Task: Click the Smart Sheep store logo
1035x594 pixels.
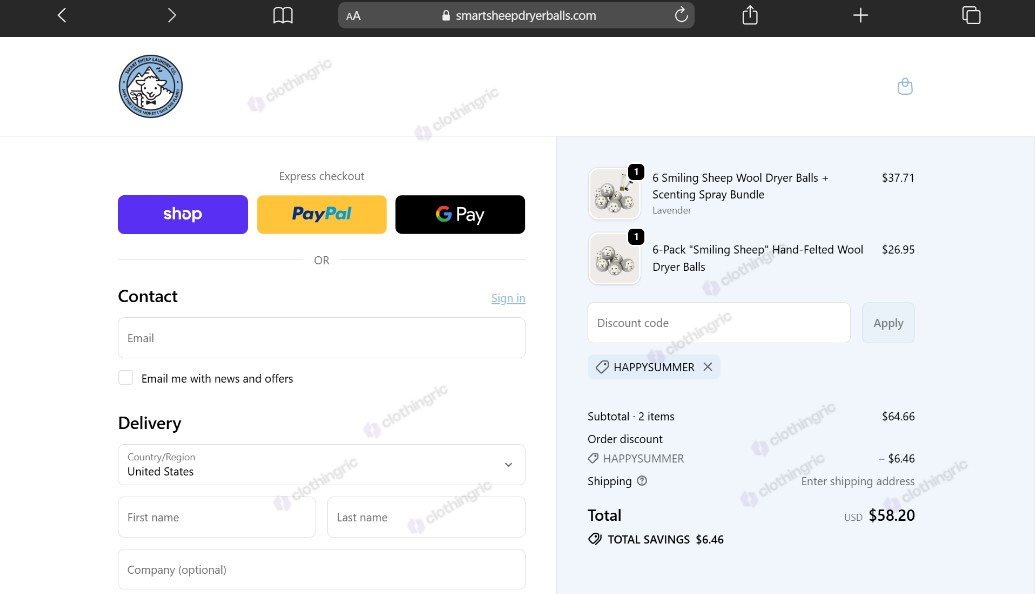Action: click(x=150, y=86)
